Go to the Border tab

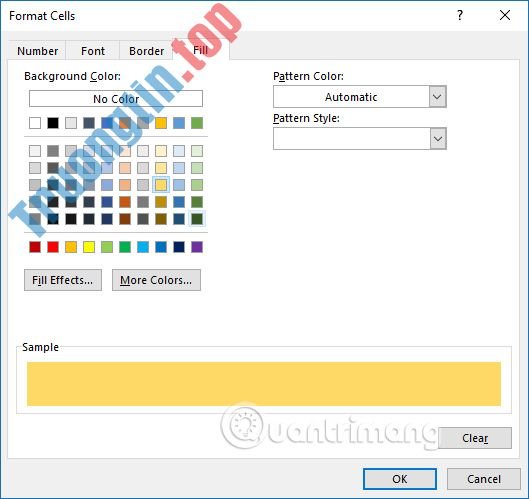point(146,51)
